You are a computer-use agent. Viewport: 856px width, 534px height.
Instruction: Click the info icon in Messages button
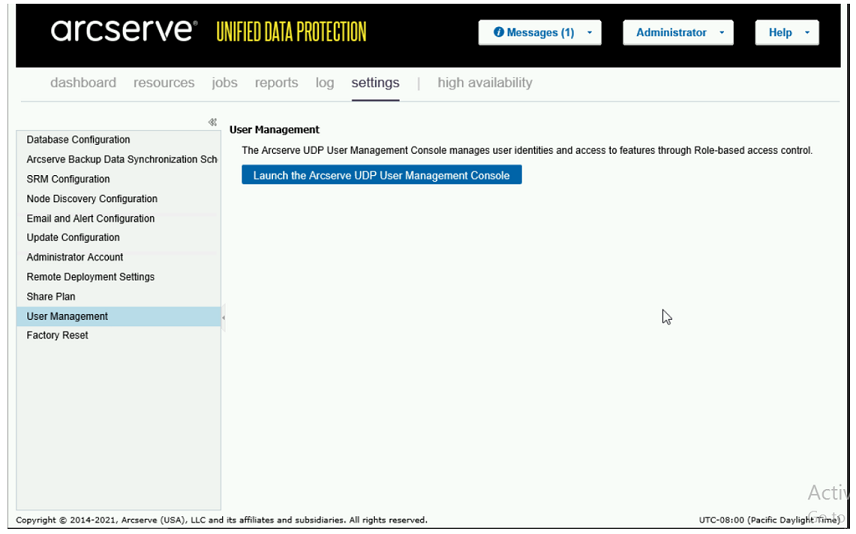coord(498,32)
